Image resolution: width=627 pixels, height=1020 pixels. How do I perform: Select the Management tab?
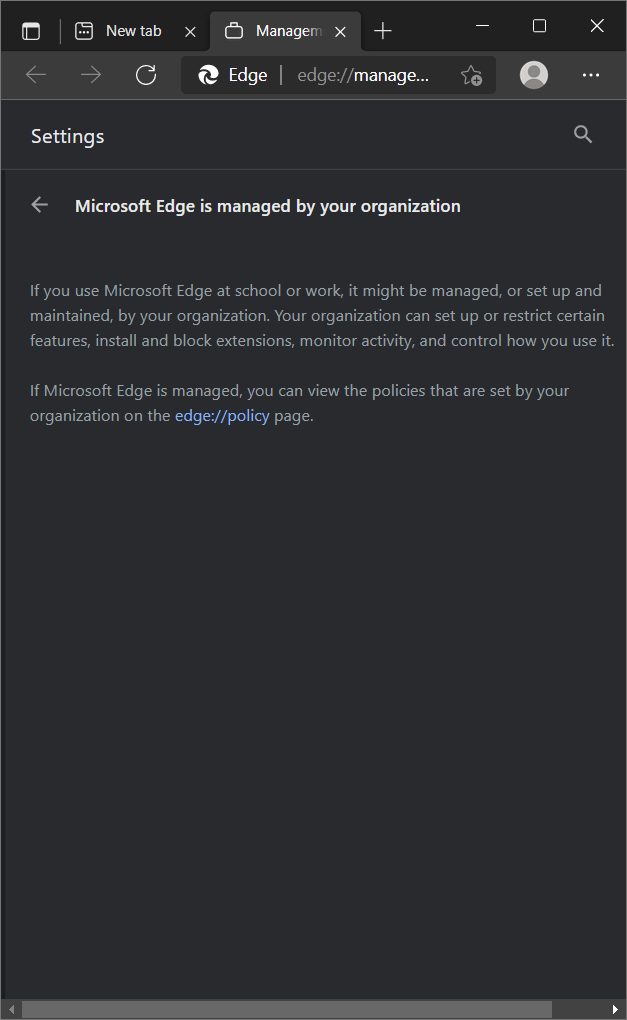click(x=280, y=31)
